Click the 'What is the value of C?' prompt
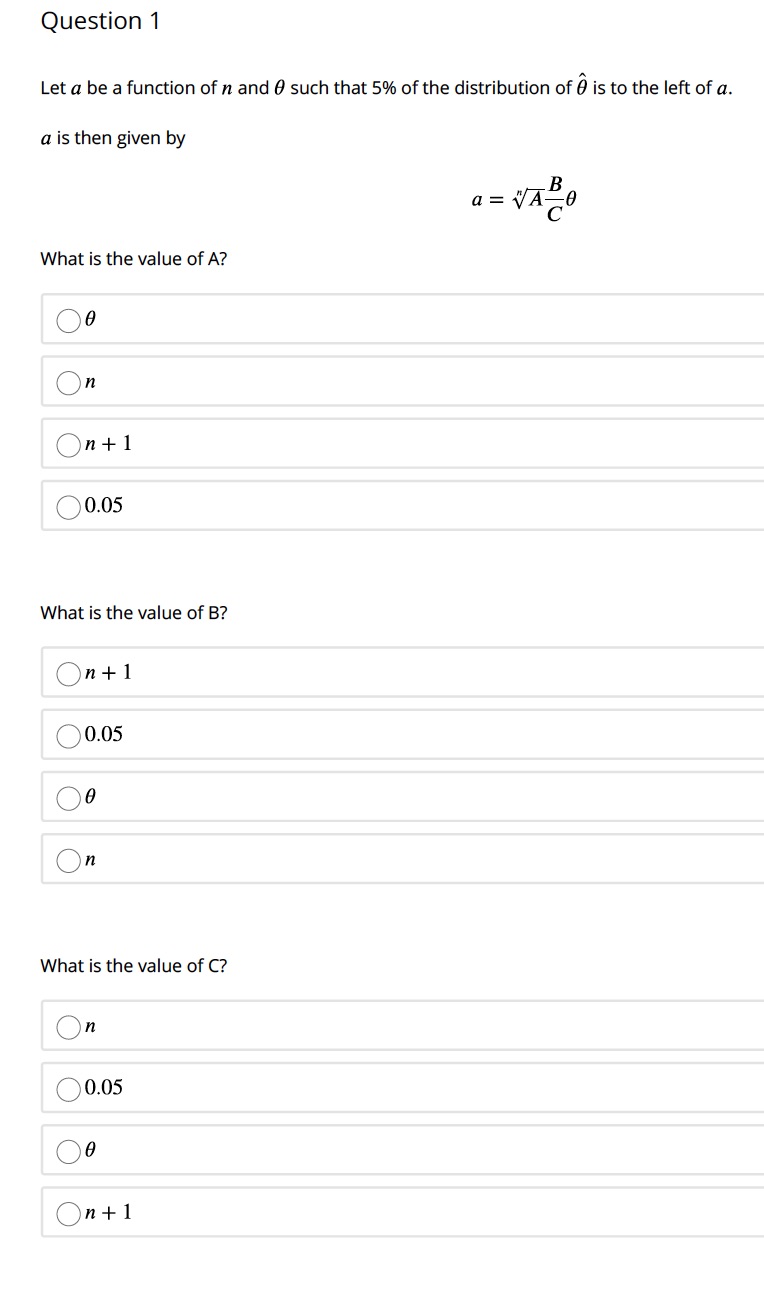The image size is (764, 1290). pos(133,965)
